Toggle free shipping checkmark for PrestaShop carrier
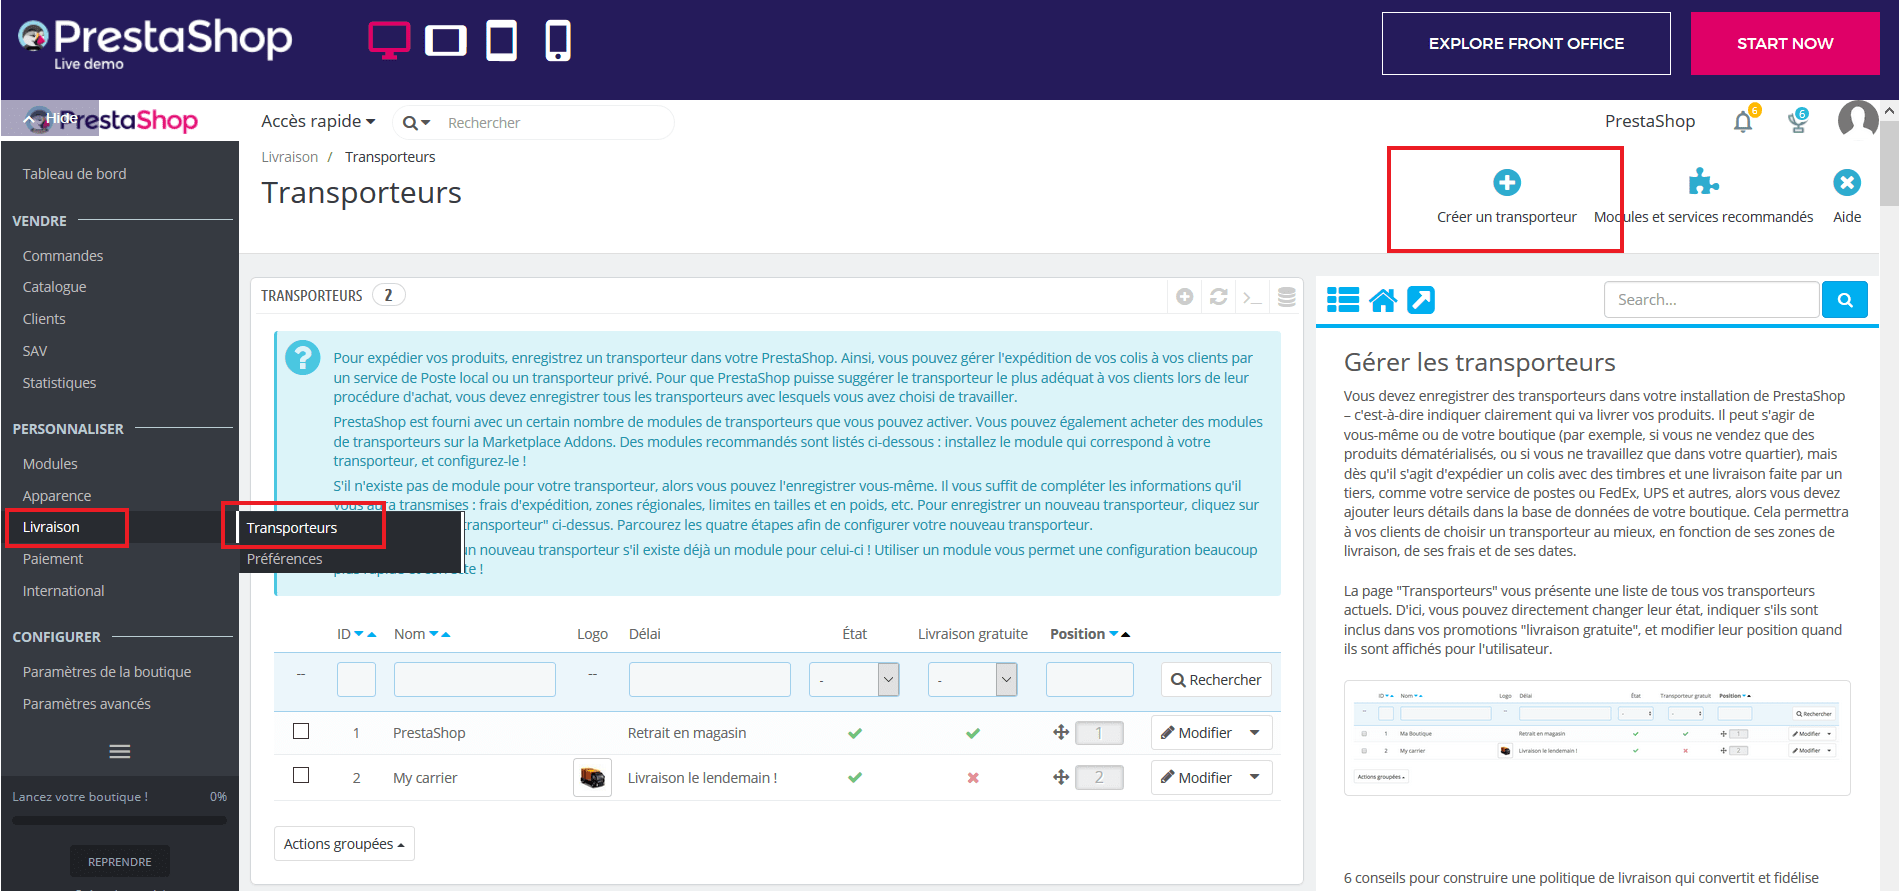The height and width of the screenshot is (891, 1899). (x=973, y=733)
